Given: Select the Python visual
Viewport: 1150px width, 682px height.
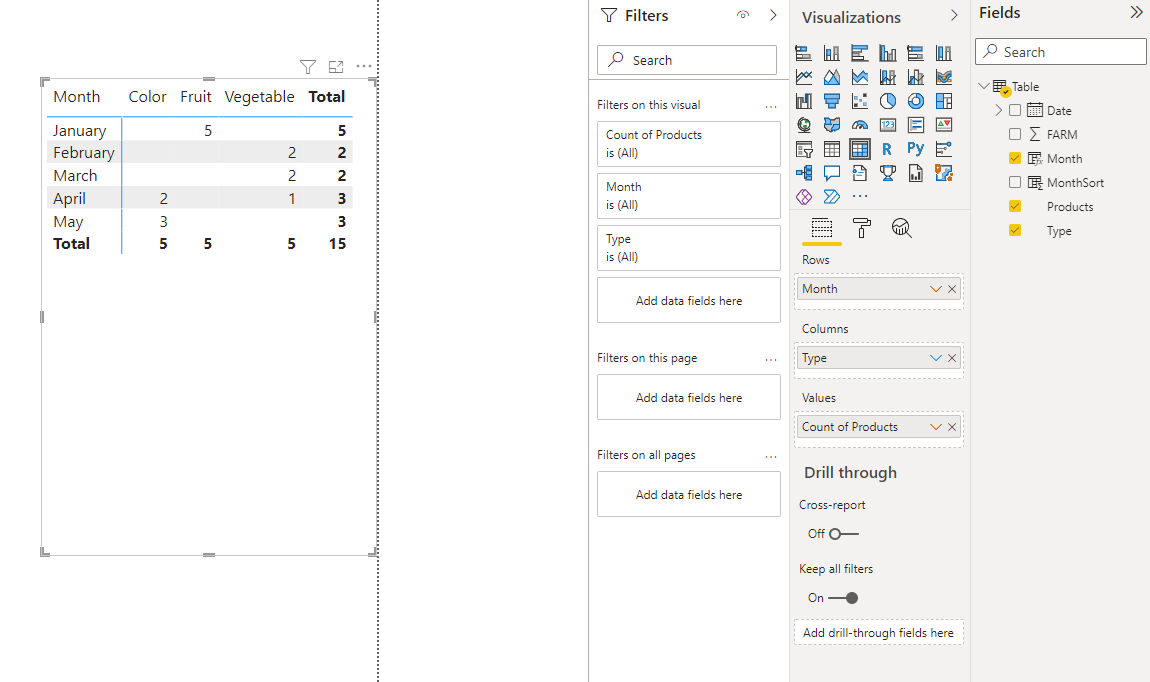Looking at the screenshot, I should coord(915,149).
